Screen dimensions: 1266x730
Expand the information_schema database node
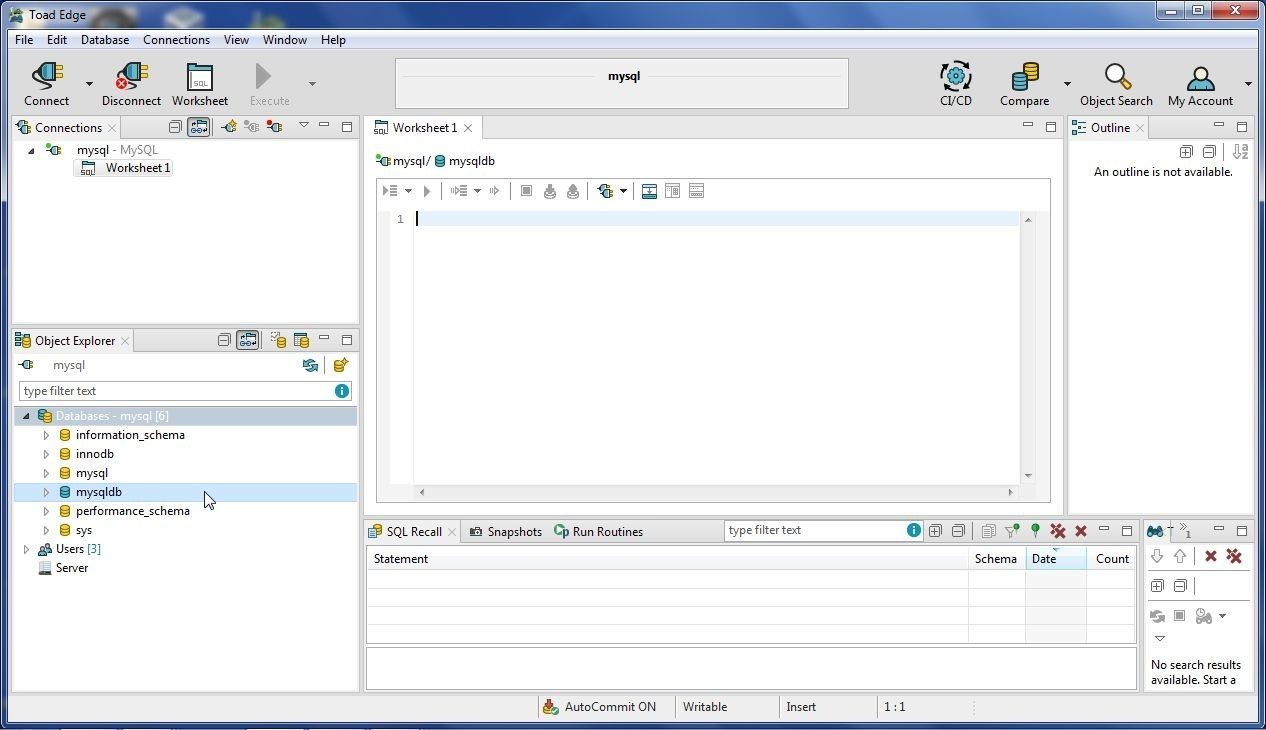[x=46, y=435]
